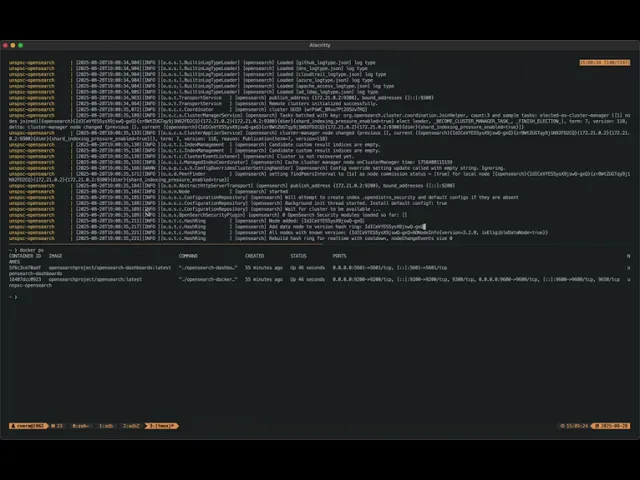The height and width of the screenshot is (480, 640).
Task: Click the 'CREATED' column header
Action: pyautogui.click(x=254, y=256)
